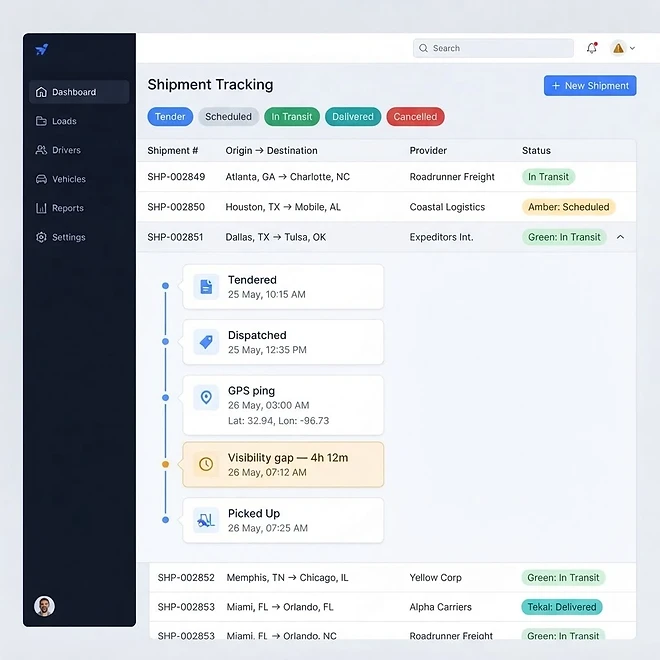Screen dimensions: 660x660
Task: Click the Loads folder icon
Action: click(x=41, y=121)
